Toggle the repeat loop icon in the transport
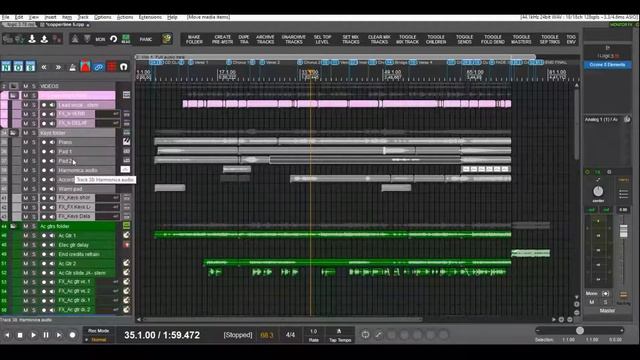The image size is (640, 360). click(x=365, y=335)
